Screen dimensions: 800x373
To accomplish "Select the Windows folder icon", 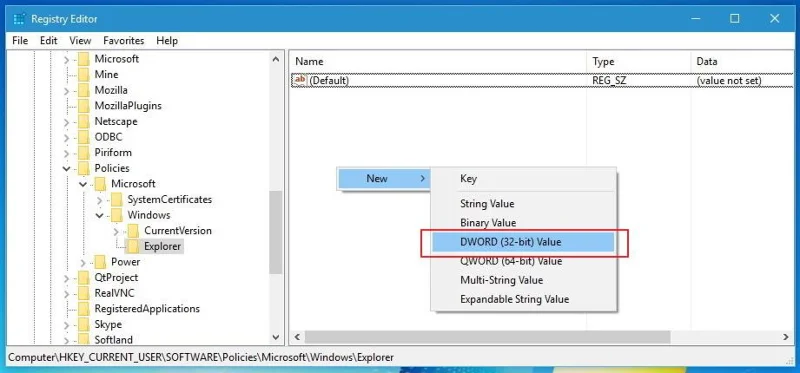I will tap(116, 215).
